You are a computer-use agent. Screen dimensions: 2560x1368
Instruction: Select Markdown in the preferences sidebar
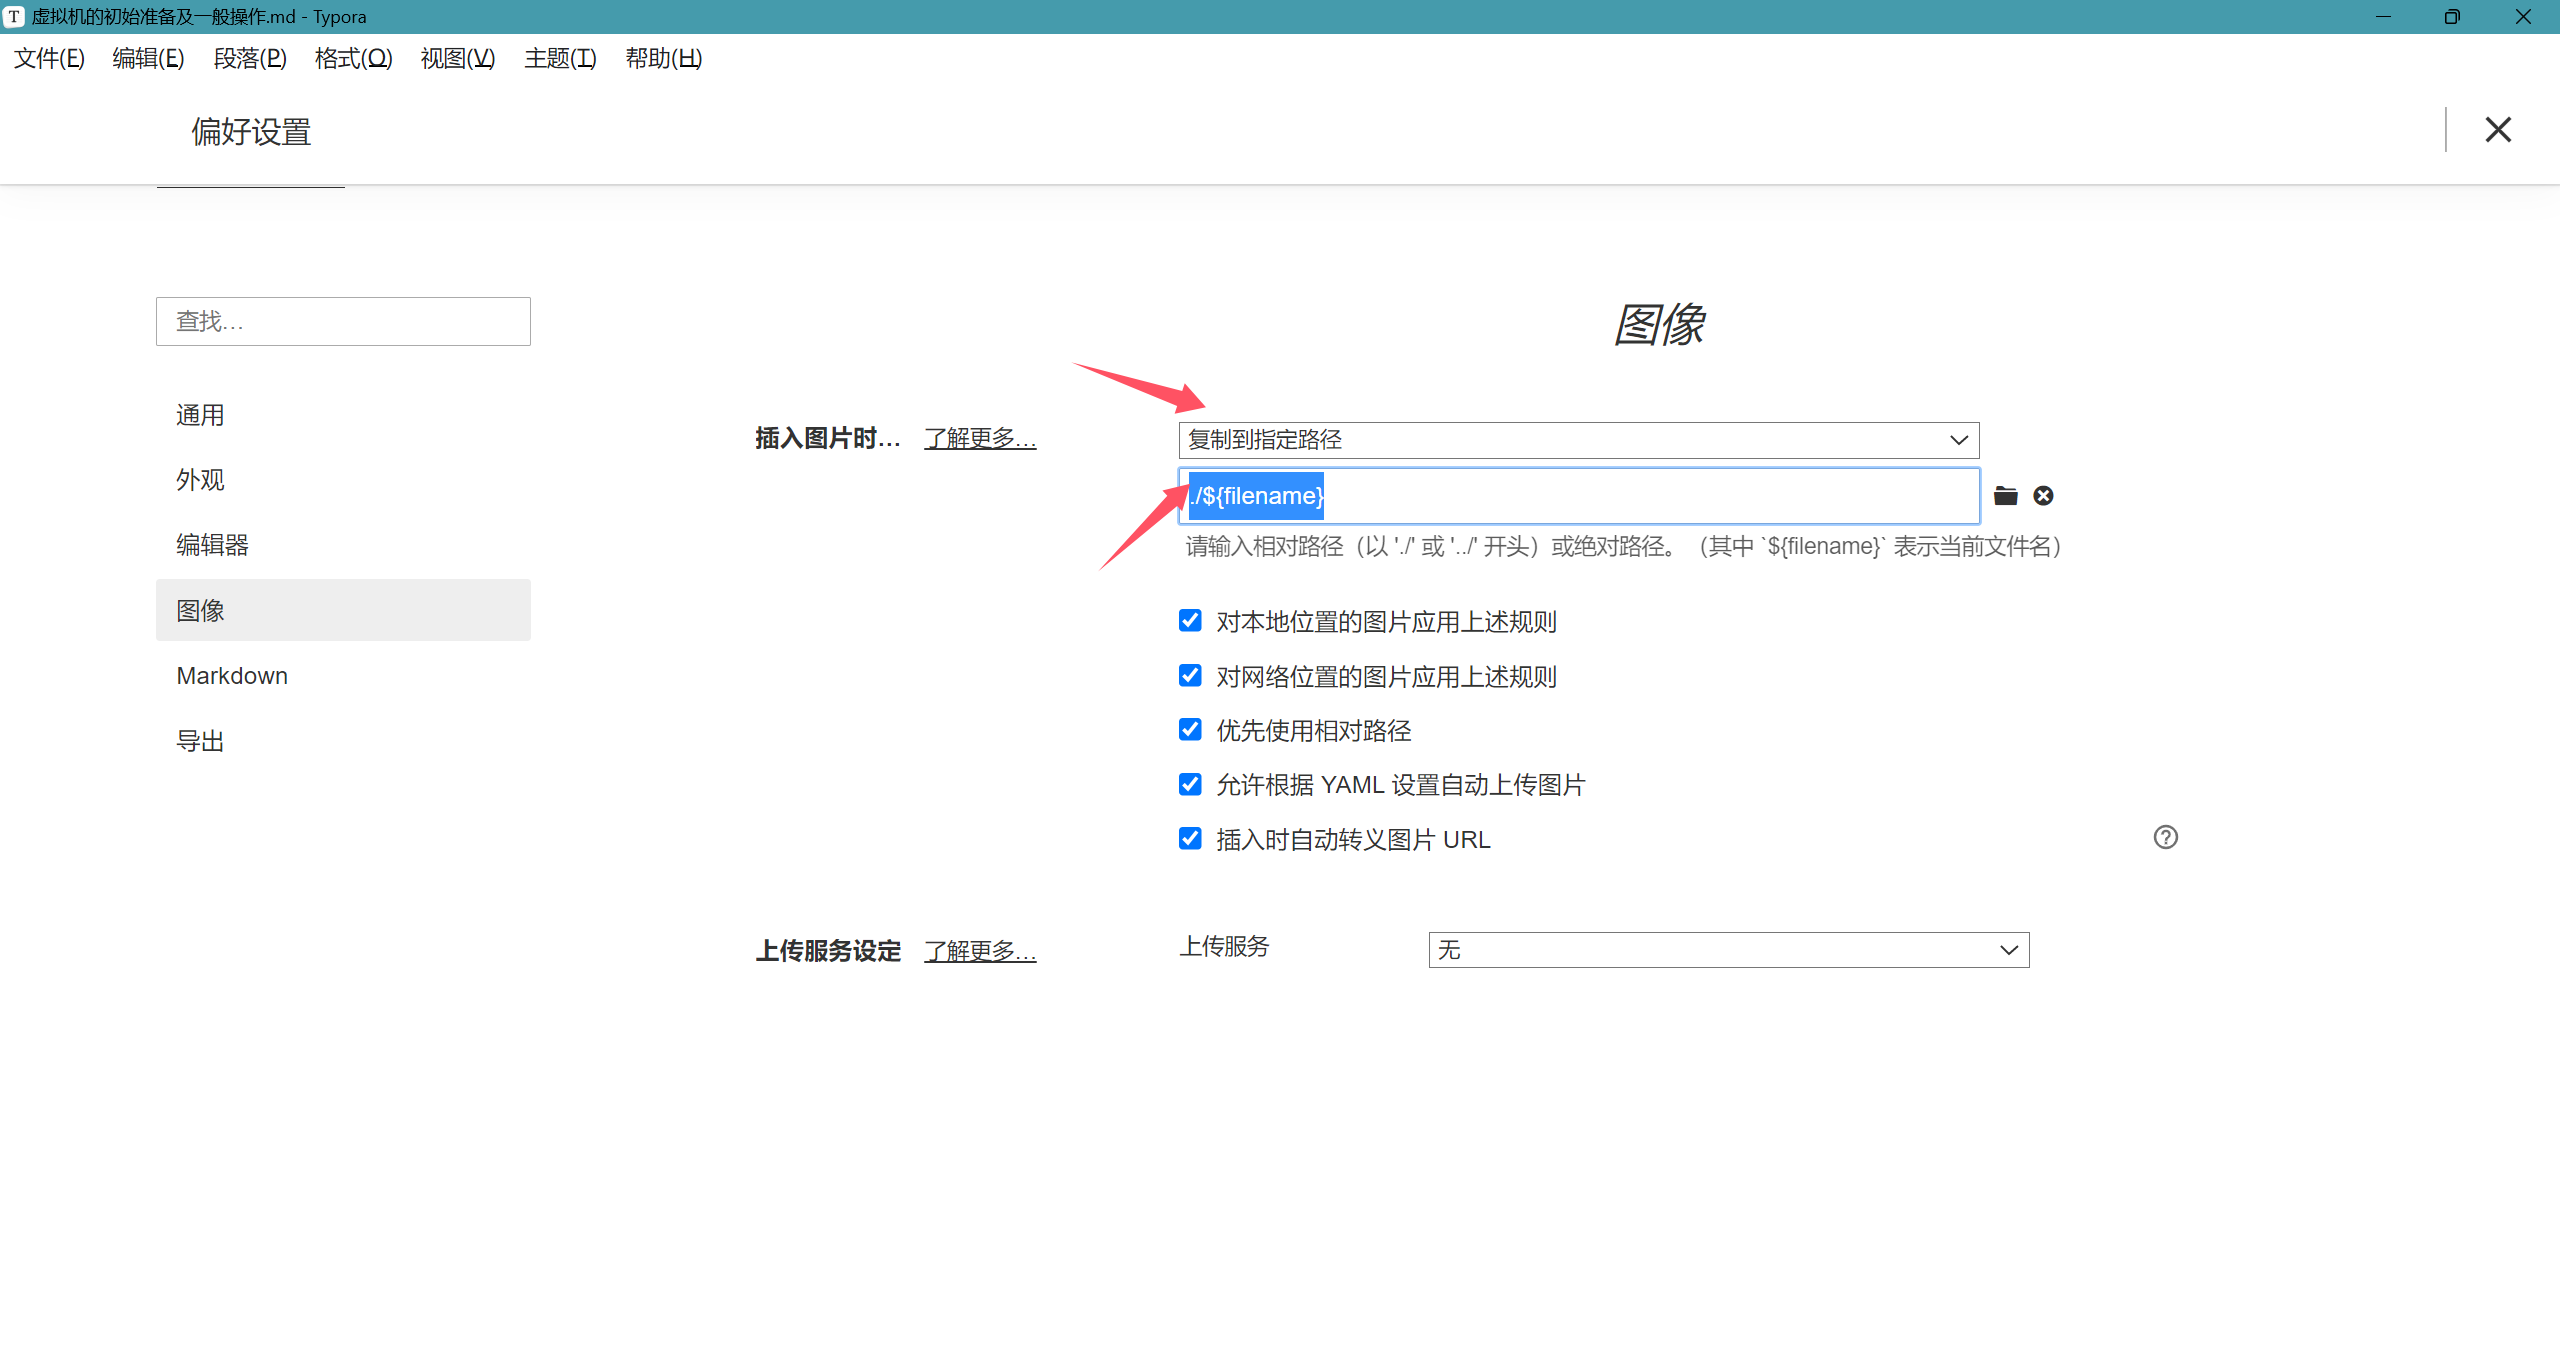pos(232,676)
